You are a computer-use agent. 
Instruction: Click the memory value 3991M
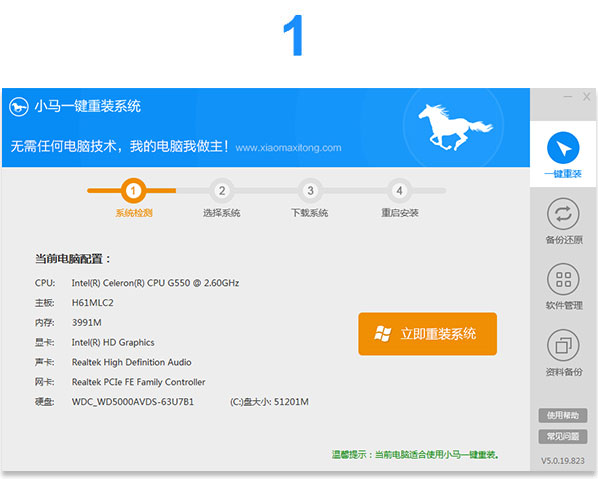[87, 323]
